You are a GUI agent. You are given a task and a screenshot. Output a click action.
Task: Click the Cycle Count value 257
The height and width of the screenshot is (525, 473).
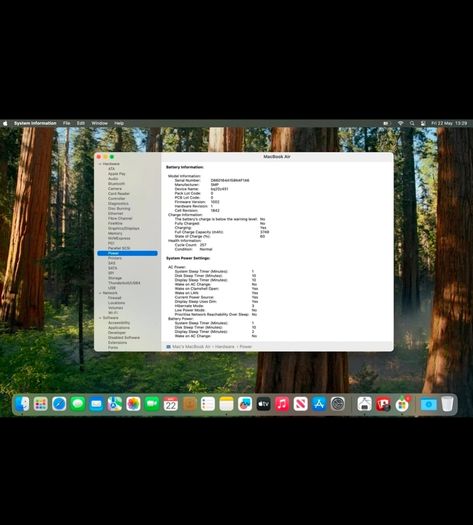point(203,245)
